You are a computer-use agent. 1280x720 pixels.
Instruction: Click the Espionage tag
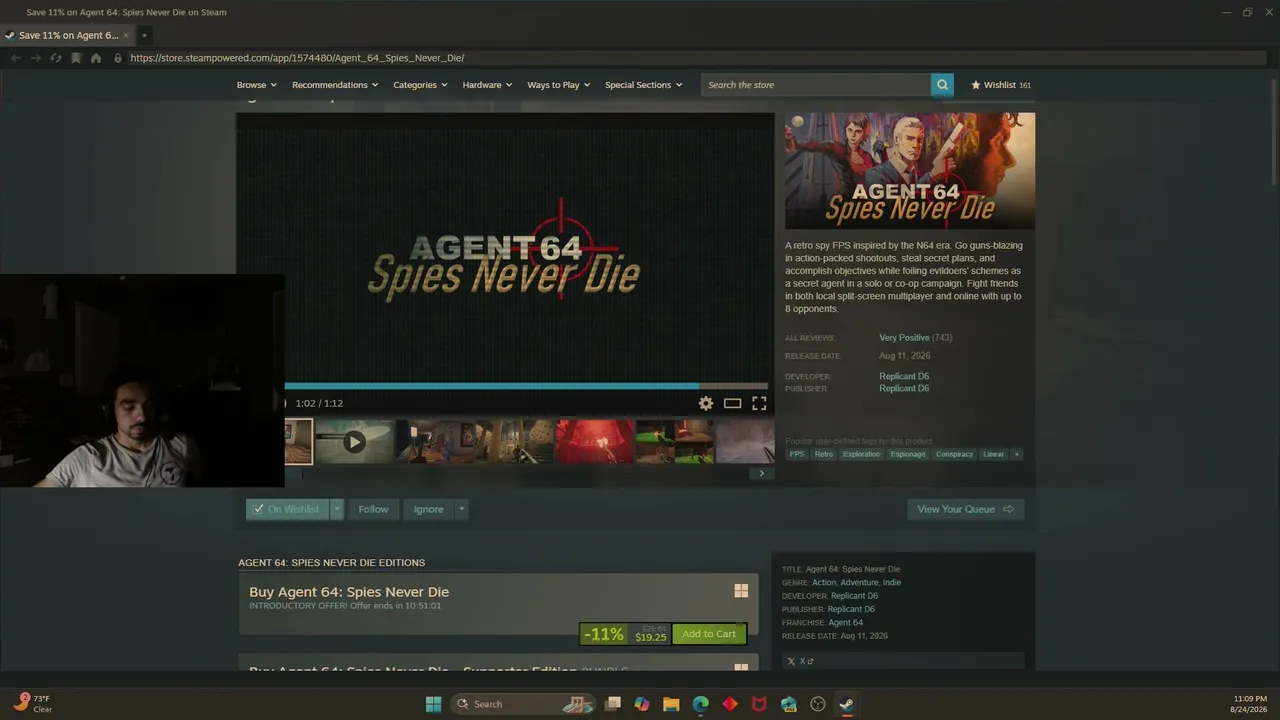[908, 454]
